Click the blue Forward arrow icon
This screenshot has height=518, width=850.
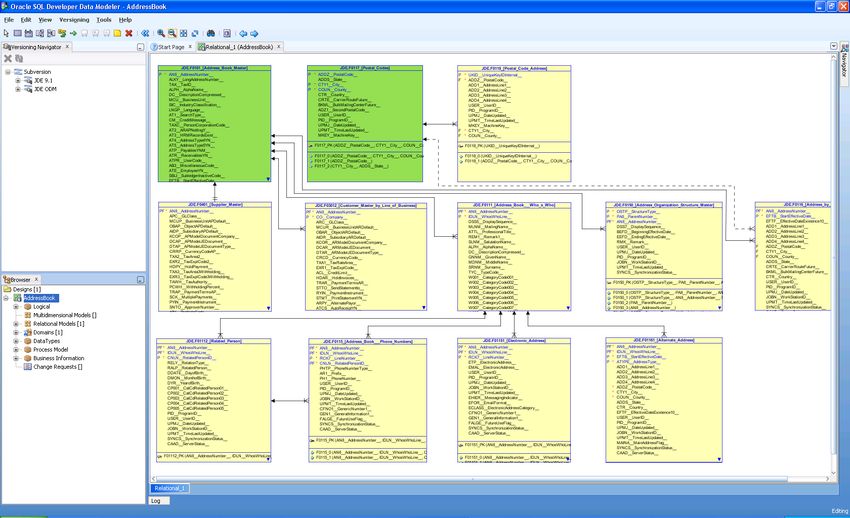click(254, 34)
